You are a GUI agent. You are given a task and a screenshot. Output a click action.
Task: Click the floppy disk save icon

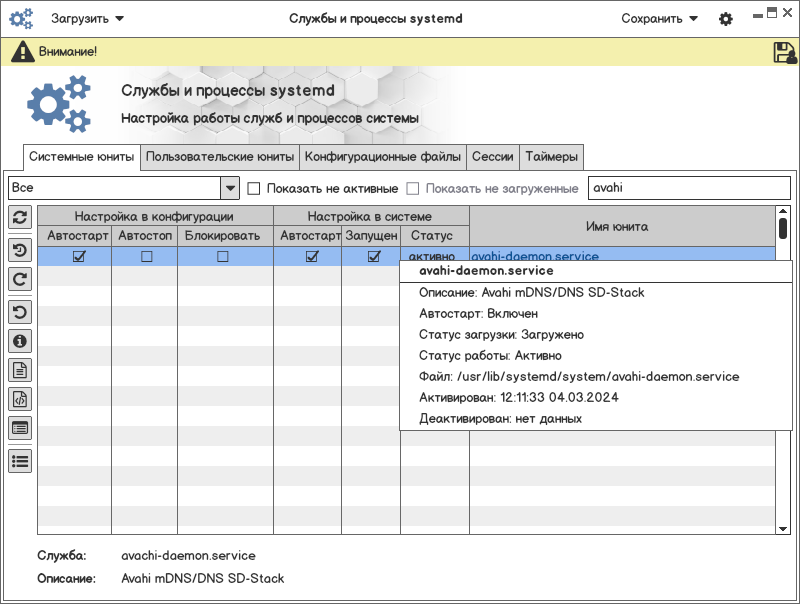click(x=784, y=53)
